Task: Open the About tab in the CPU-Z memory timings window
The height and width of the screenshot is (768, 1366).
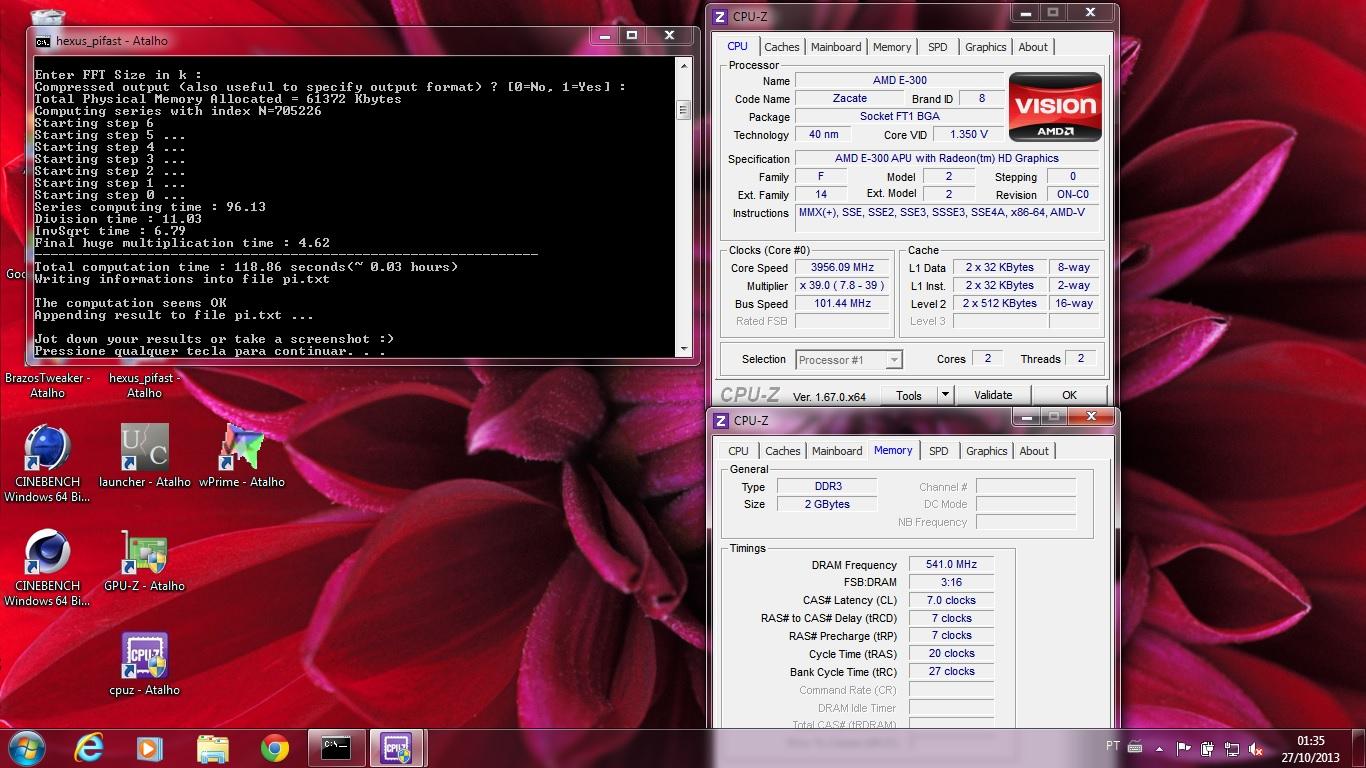Action: (x=1034, y=451)
